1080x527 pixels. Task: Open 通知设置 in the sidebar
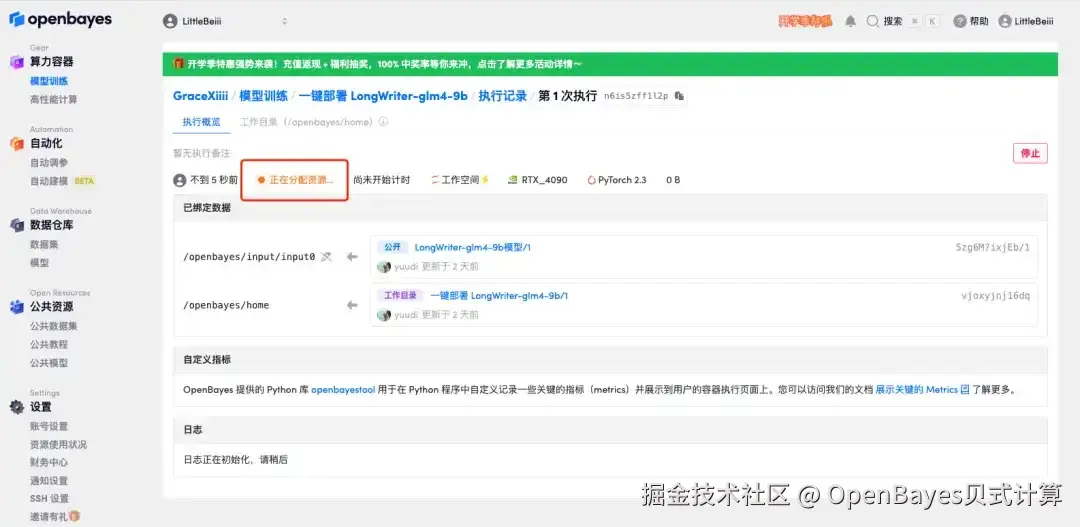(49, 481)
